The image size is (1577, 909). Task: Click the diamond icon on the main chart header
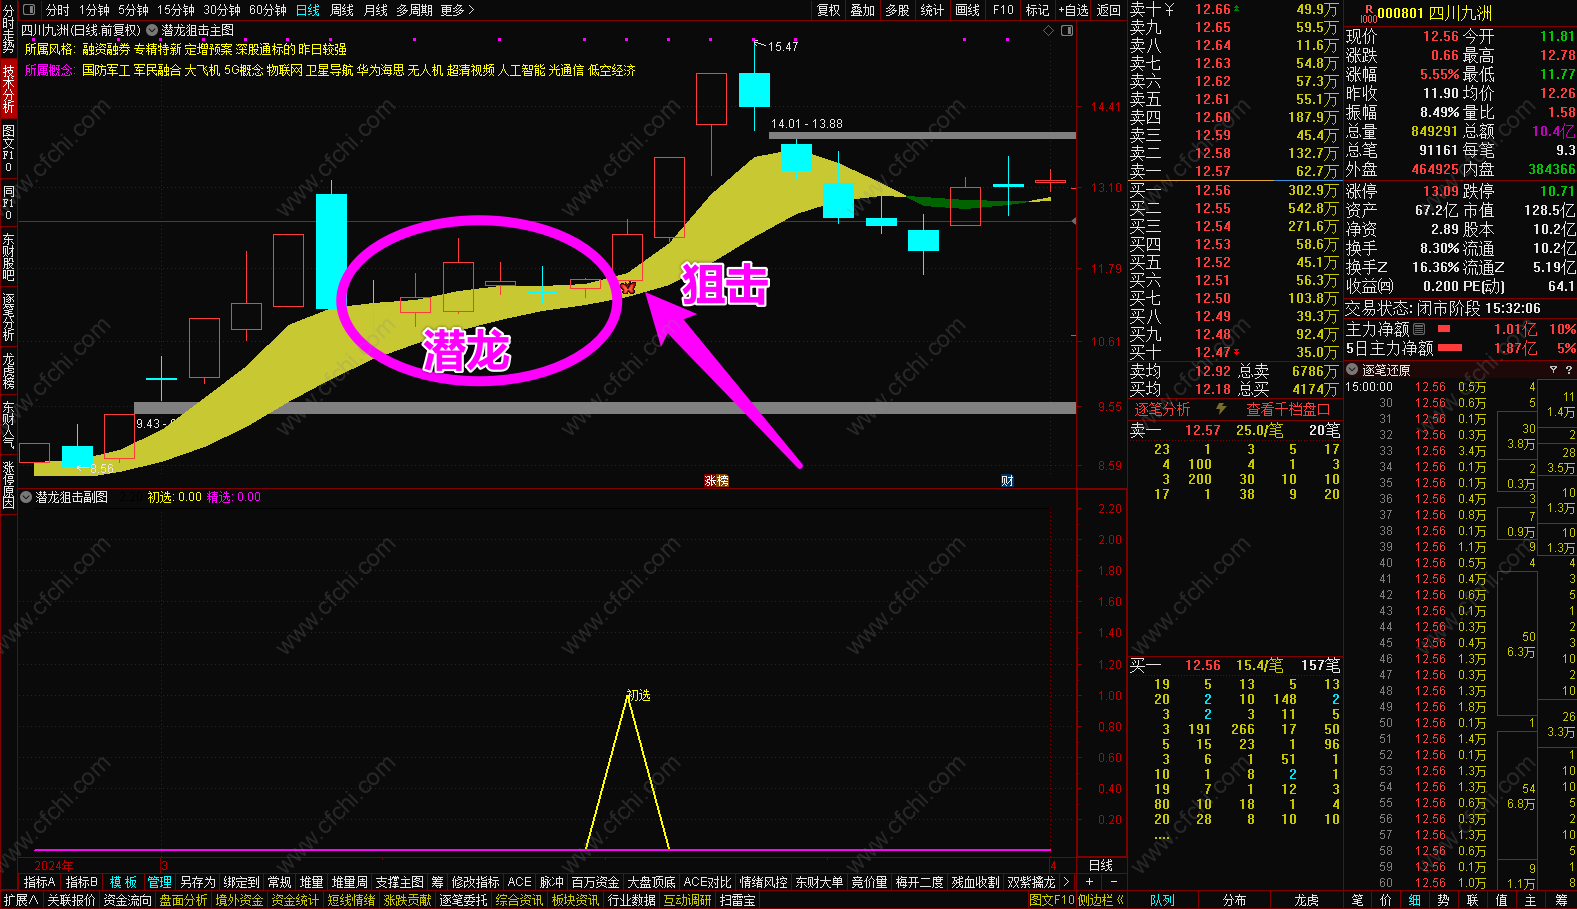[1049, 31]
